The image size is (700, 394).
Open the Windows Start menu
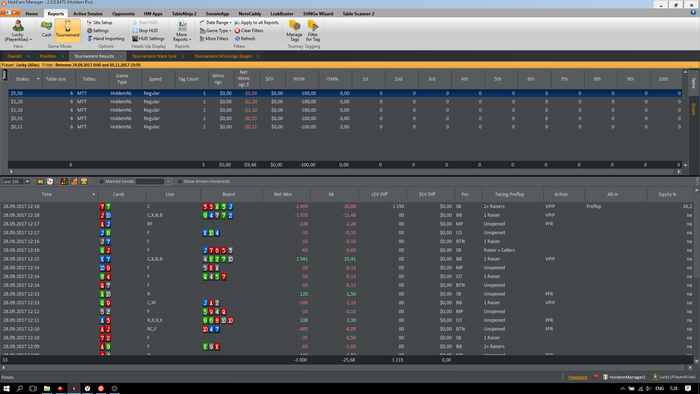click(6, 389)
